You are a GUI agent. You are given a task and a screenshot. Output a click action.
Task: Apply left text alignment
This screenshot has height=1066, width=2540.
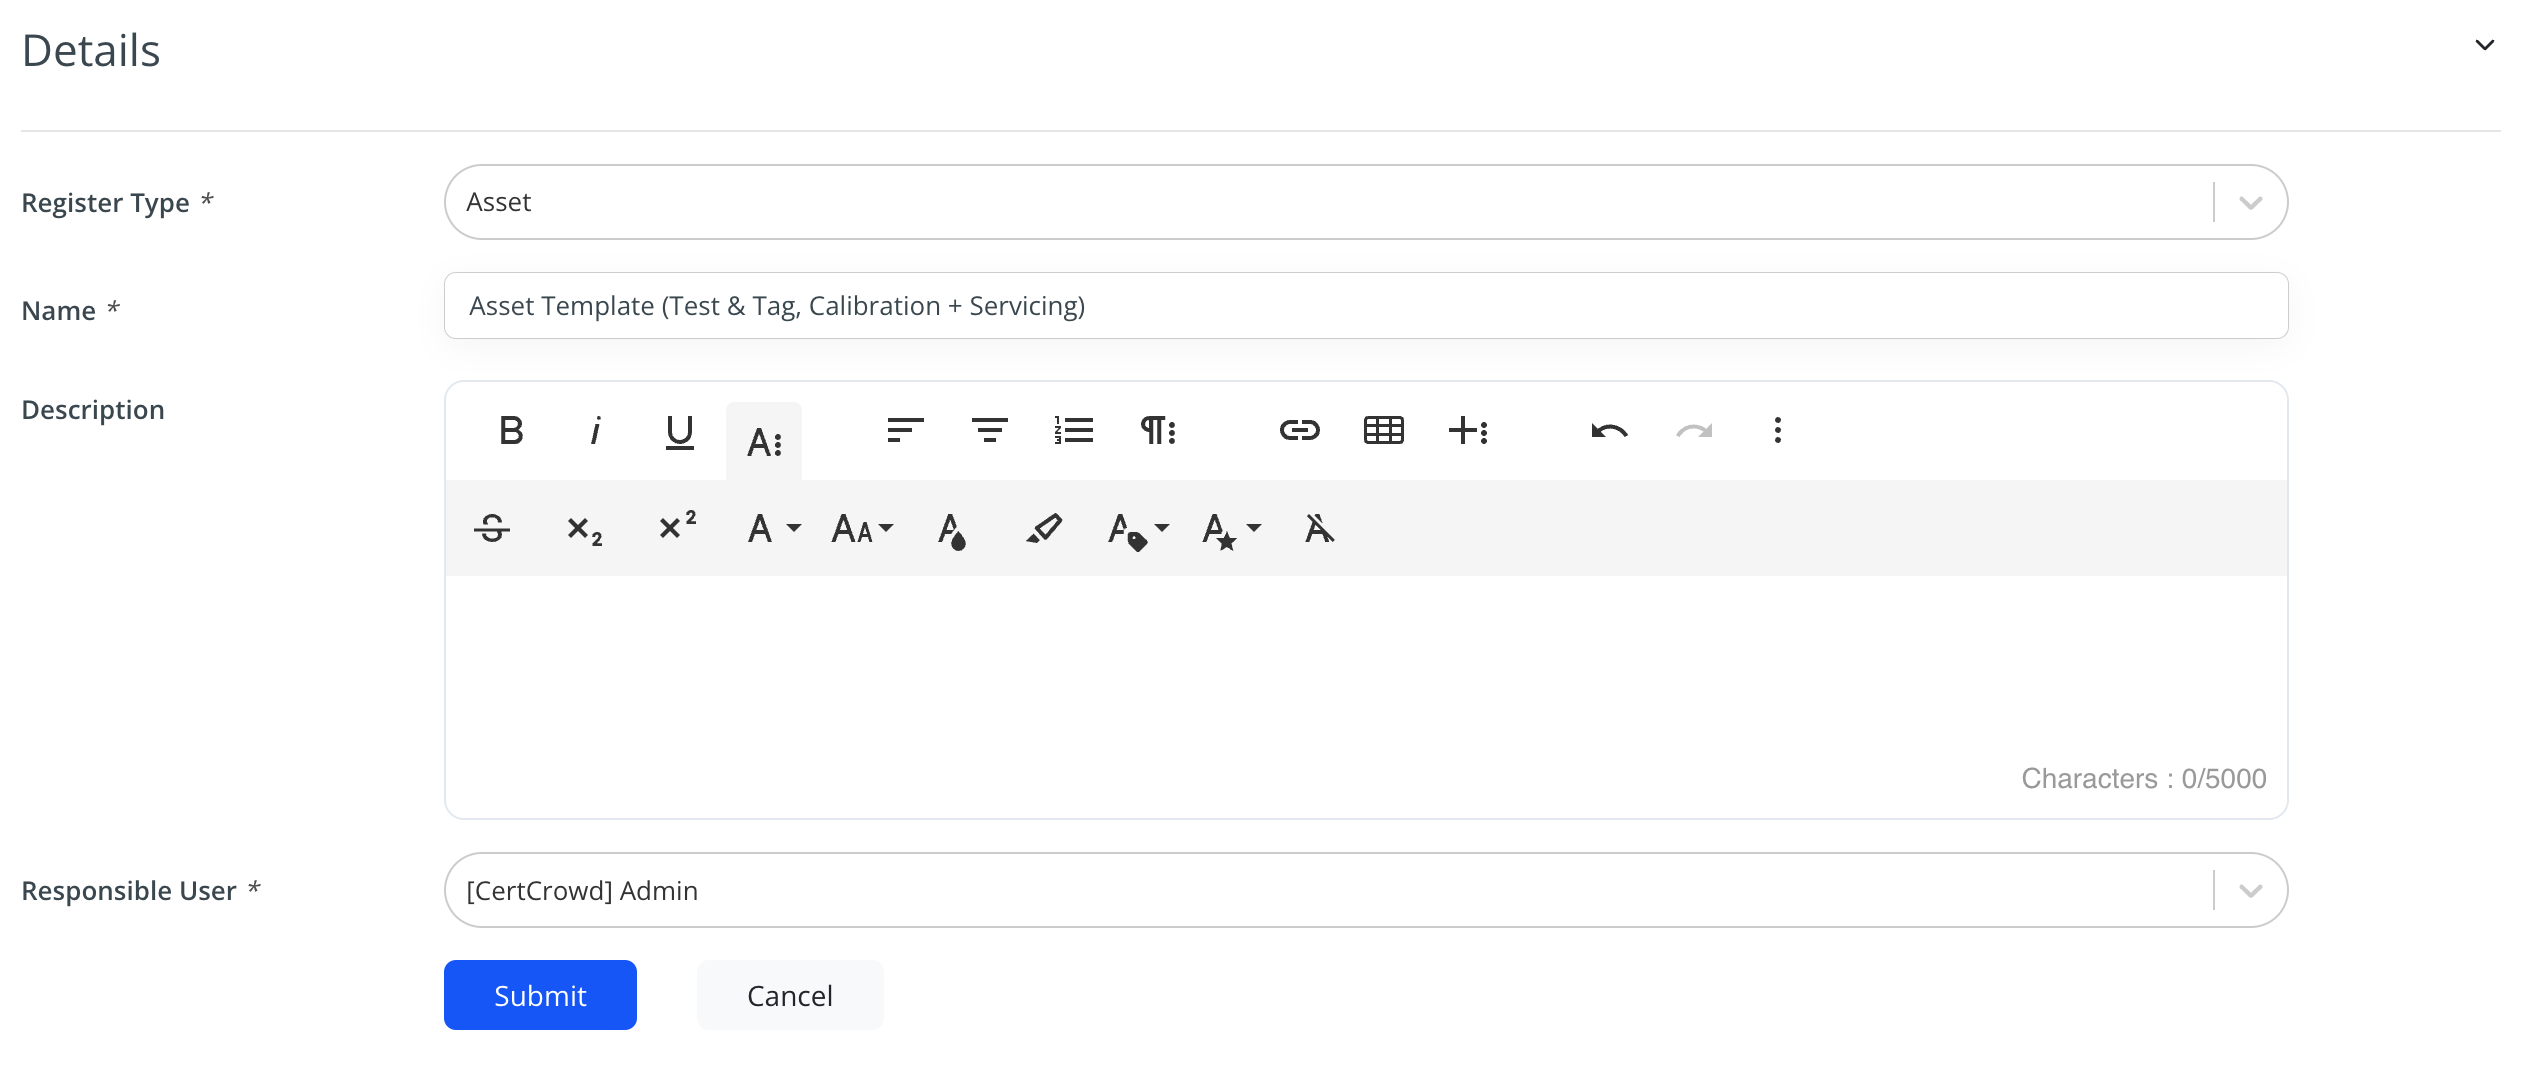coord(905,431)
